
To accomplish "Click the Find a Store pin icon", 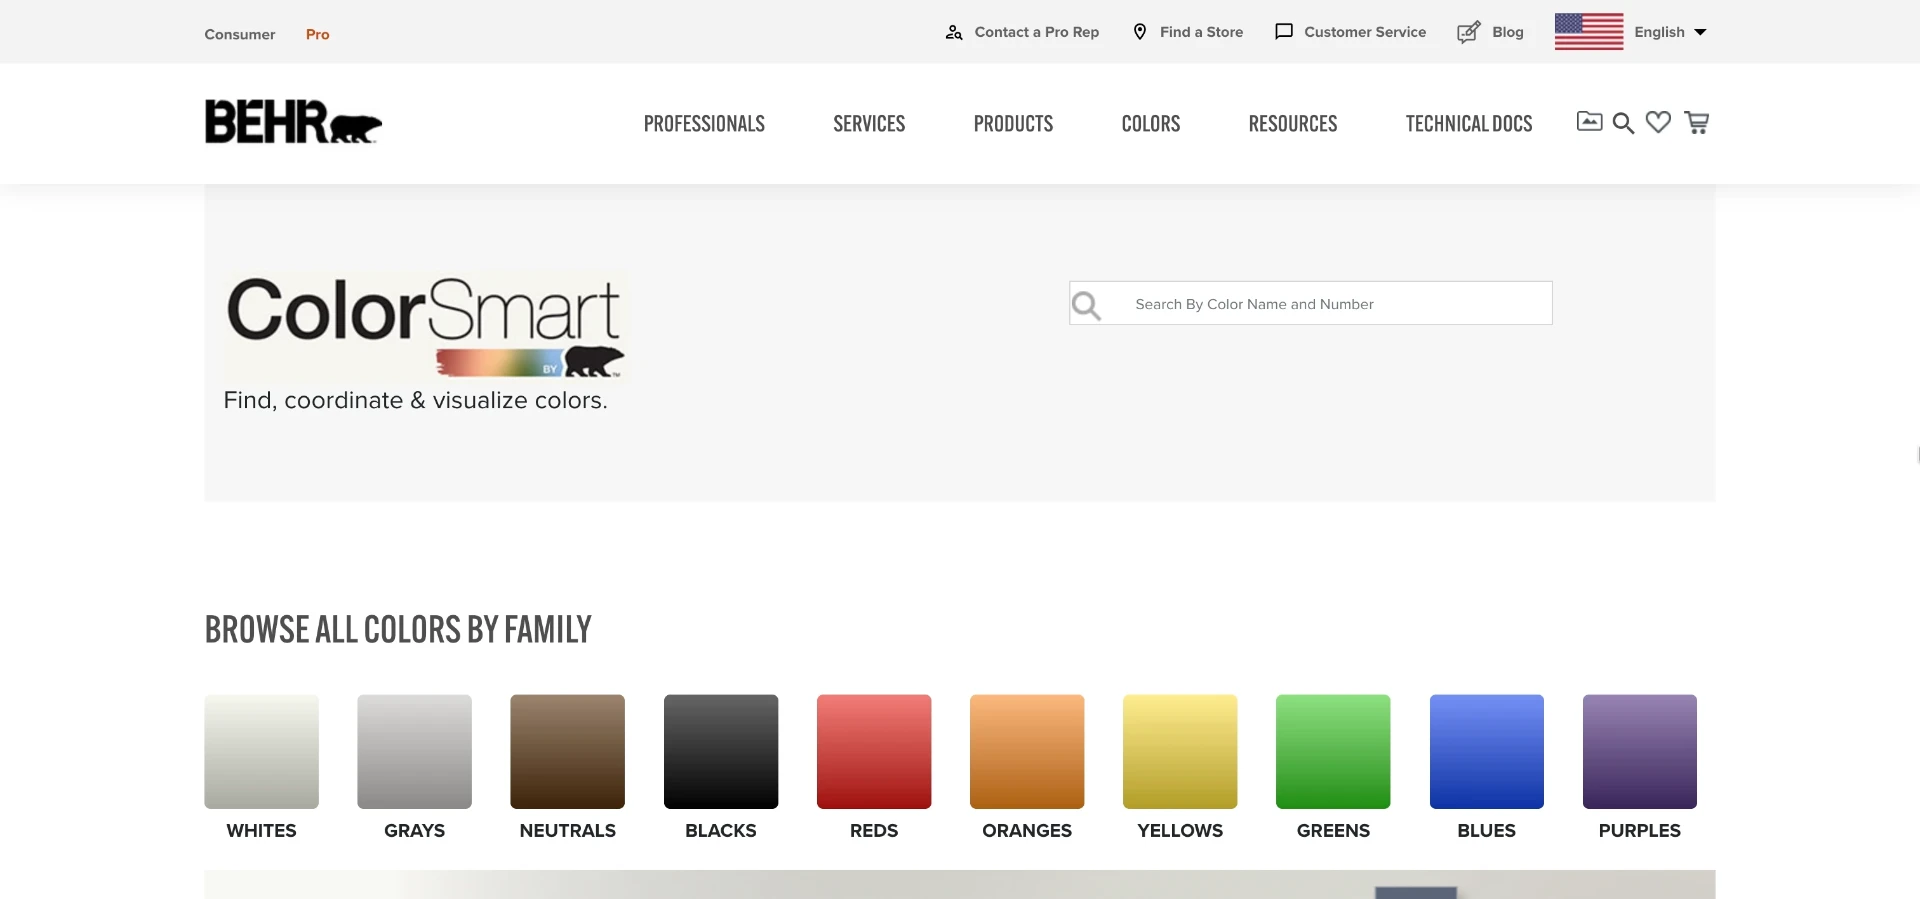I will tap(1139, 32).
